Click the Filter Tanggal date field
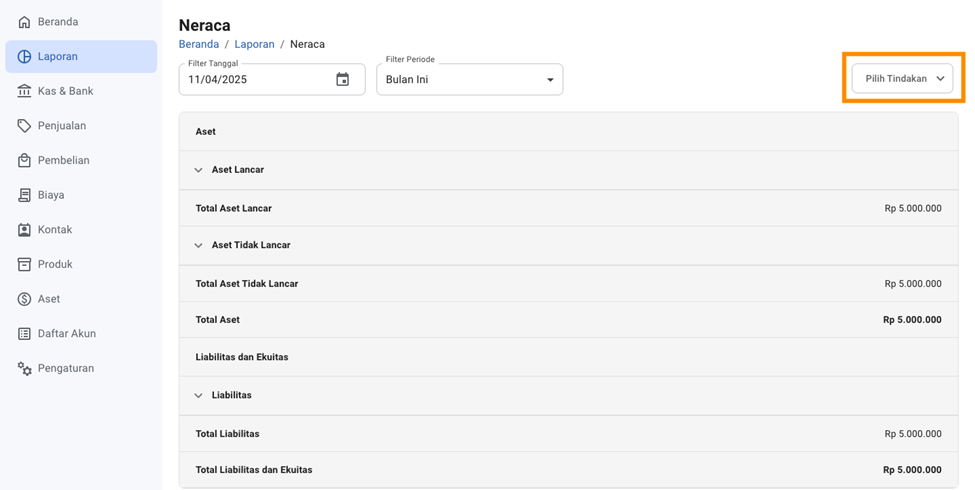 click(x=255, y=80)
